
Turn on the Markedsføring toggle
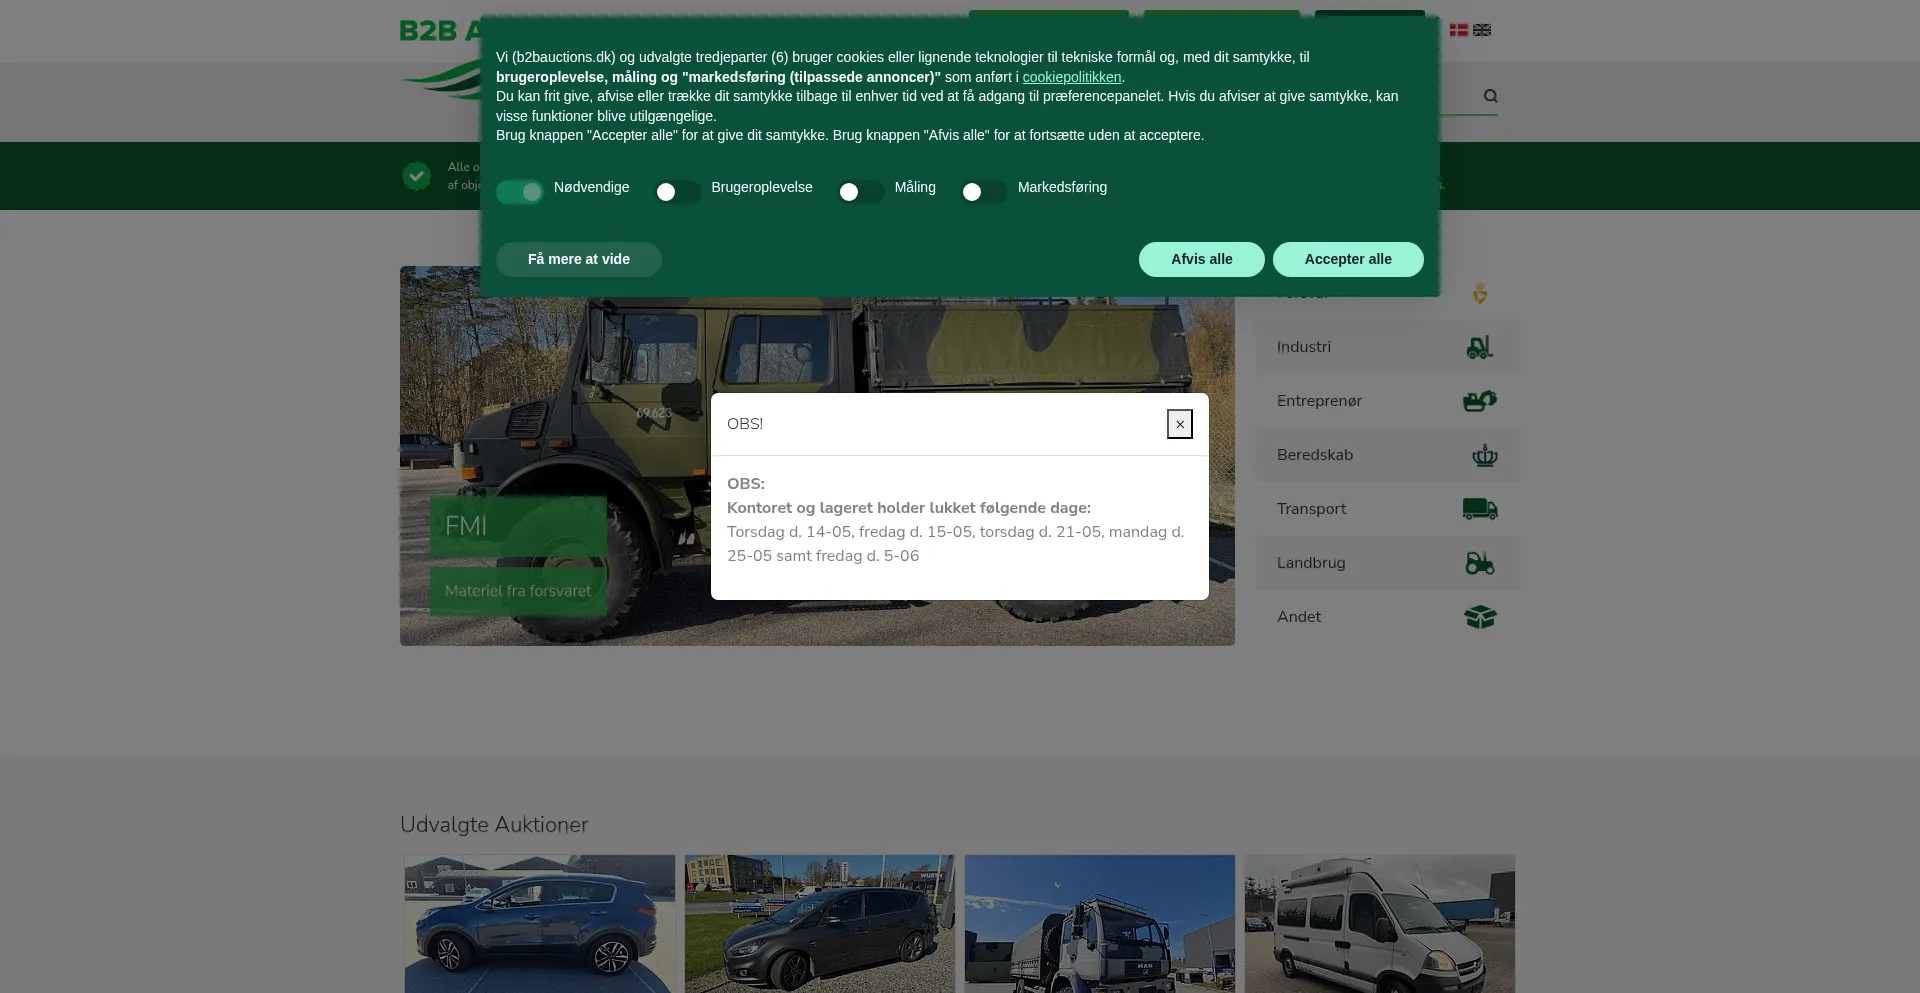(x=984, y=192)
